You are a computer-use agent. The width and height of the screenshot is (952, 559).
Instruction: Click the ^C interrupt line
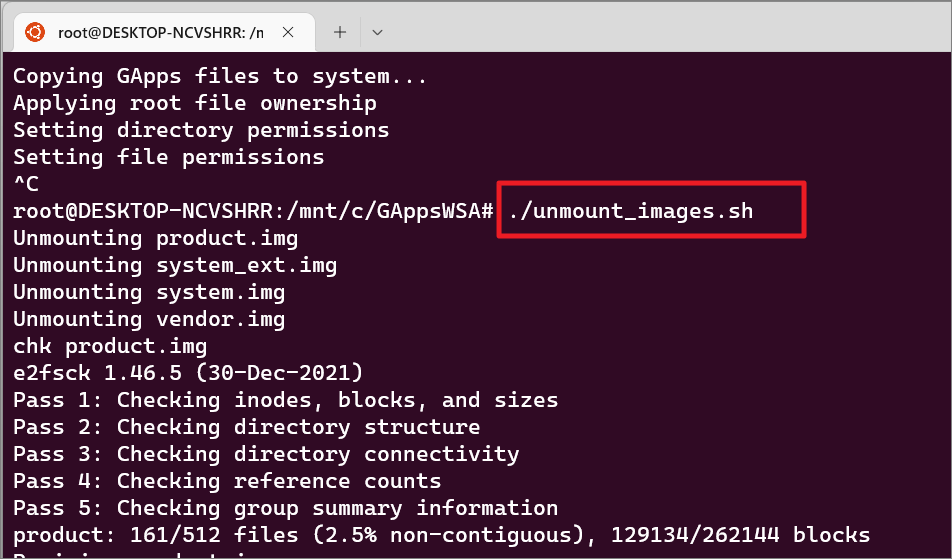(26, 183)
